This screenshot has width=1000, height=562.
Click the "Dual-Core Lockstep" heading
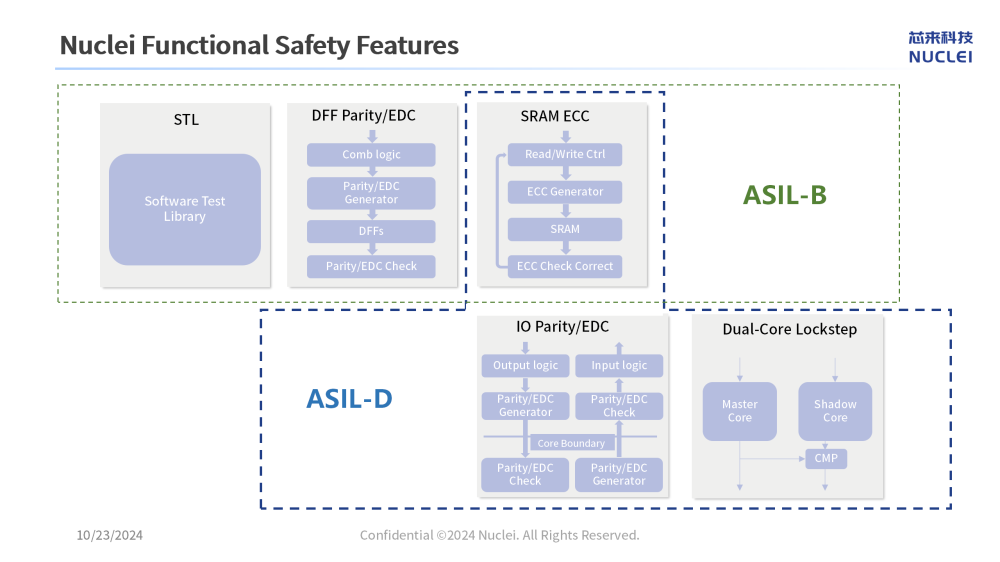[790, 329]
